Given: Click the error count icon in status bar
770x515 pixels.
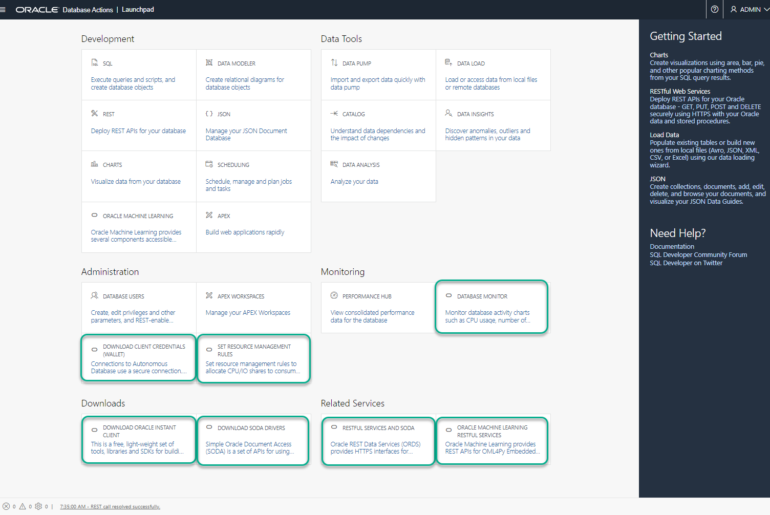Looking at the screenshot, I should 6,506.
